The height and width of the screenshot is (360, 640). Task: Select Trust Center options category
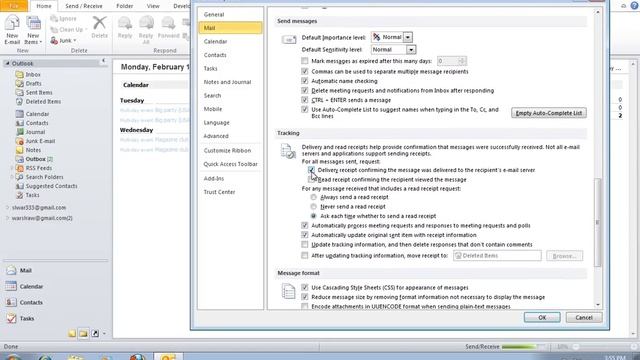pos(230,192)
